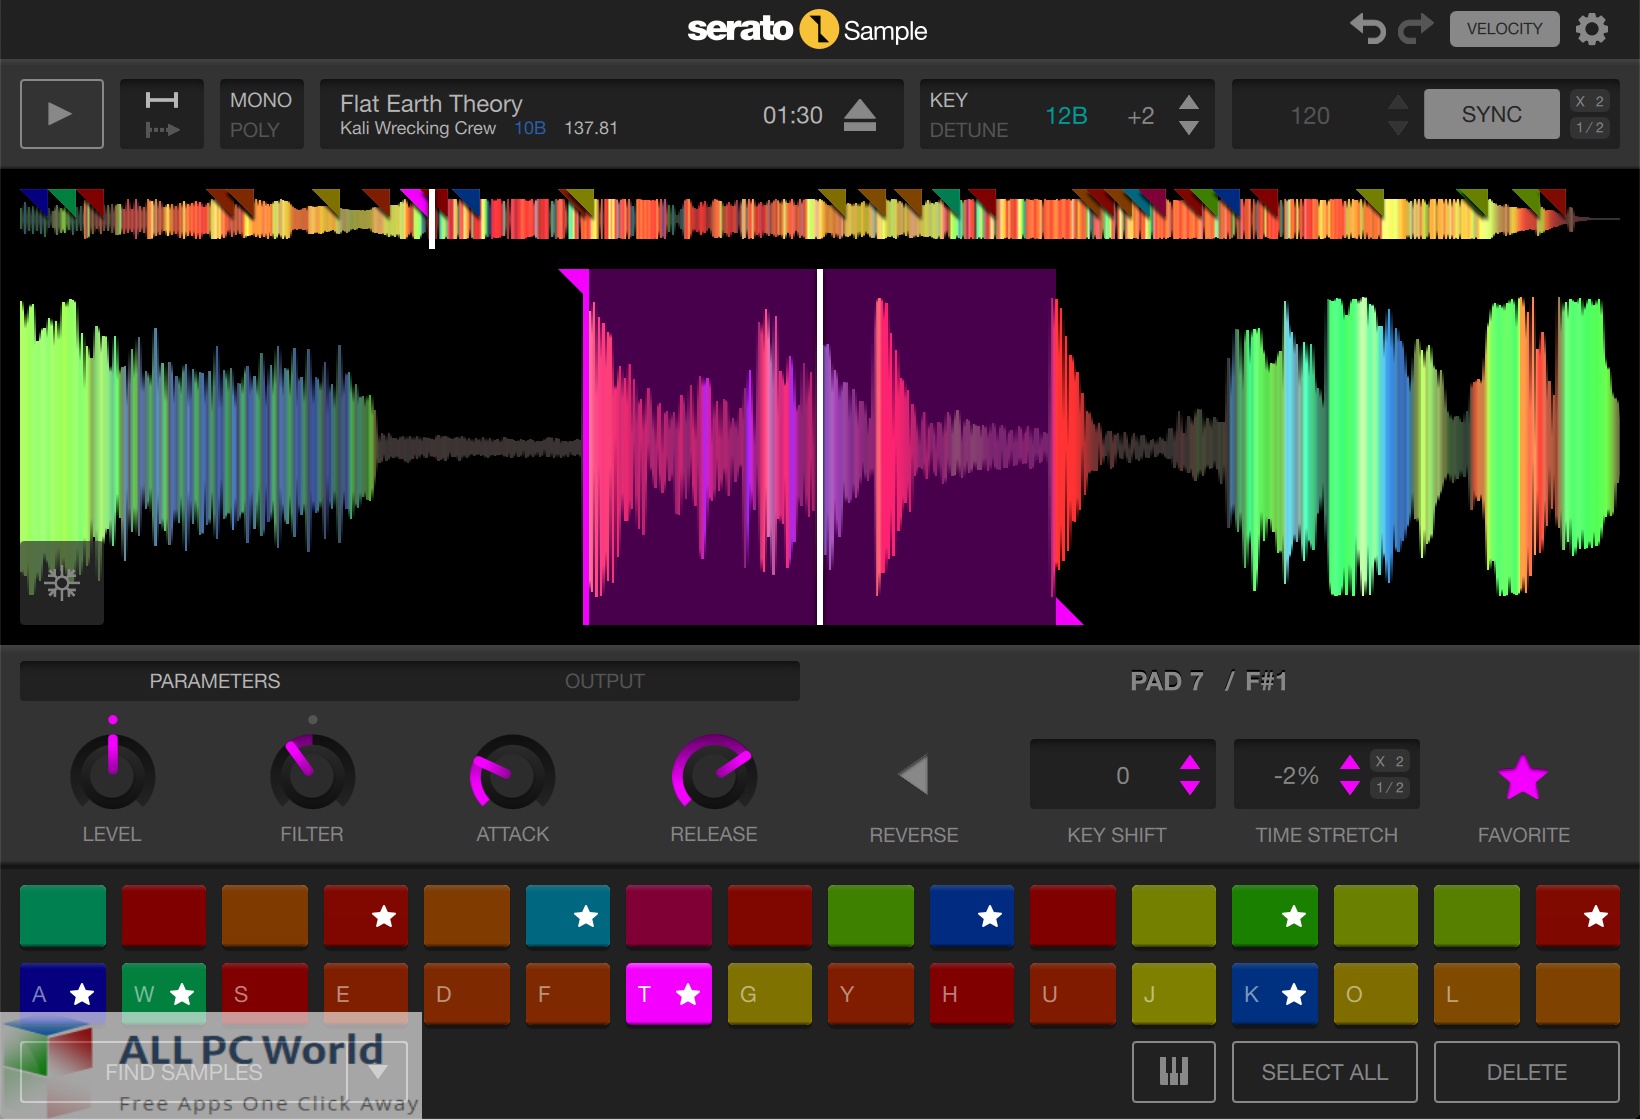The image size is (1640, 1119).
Task: Click the keyboard icon near Select All
Action: pyautogui.click(x=1173, y=1071)
